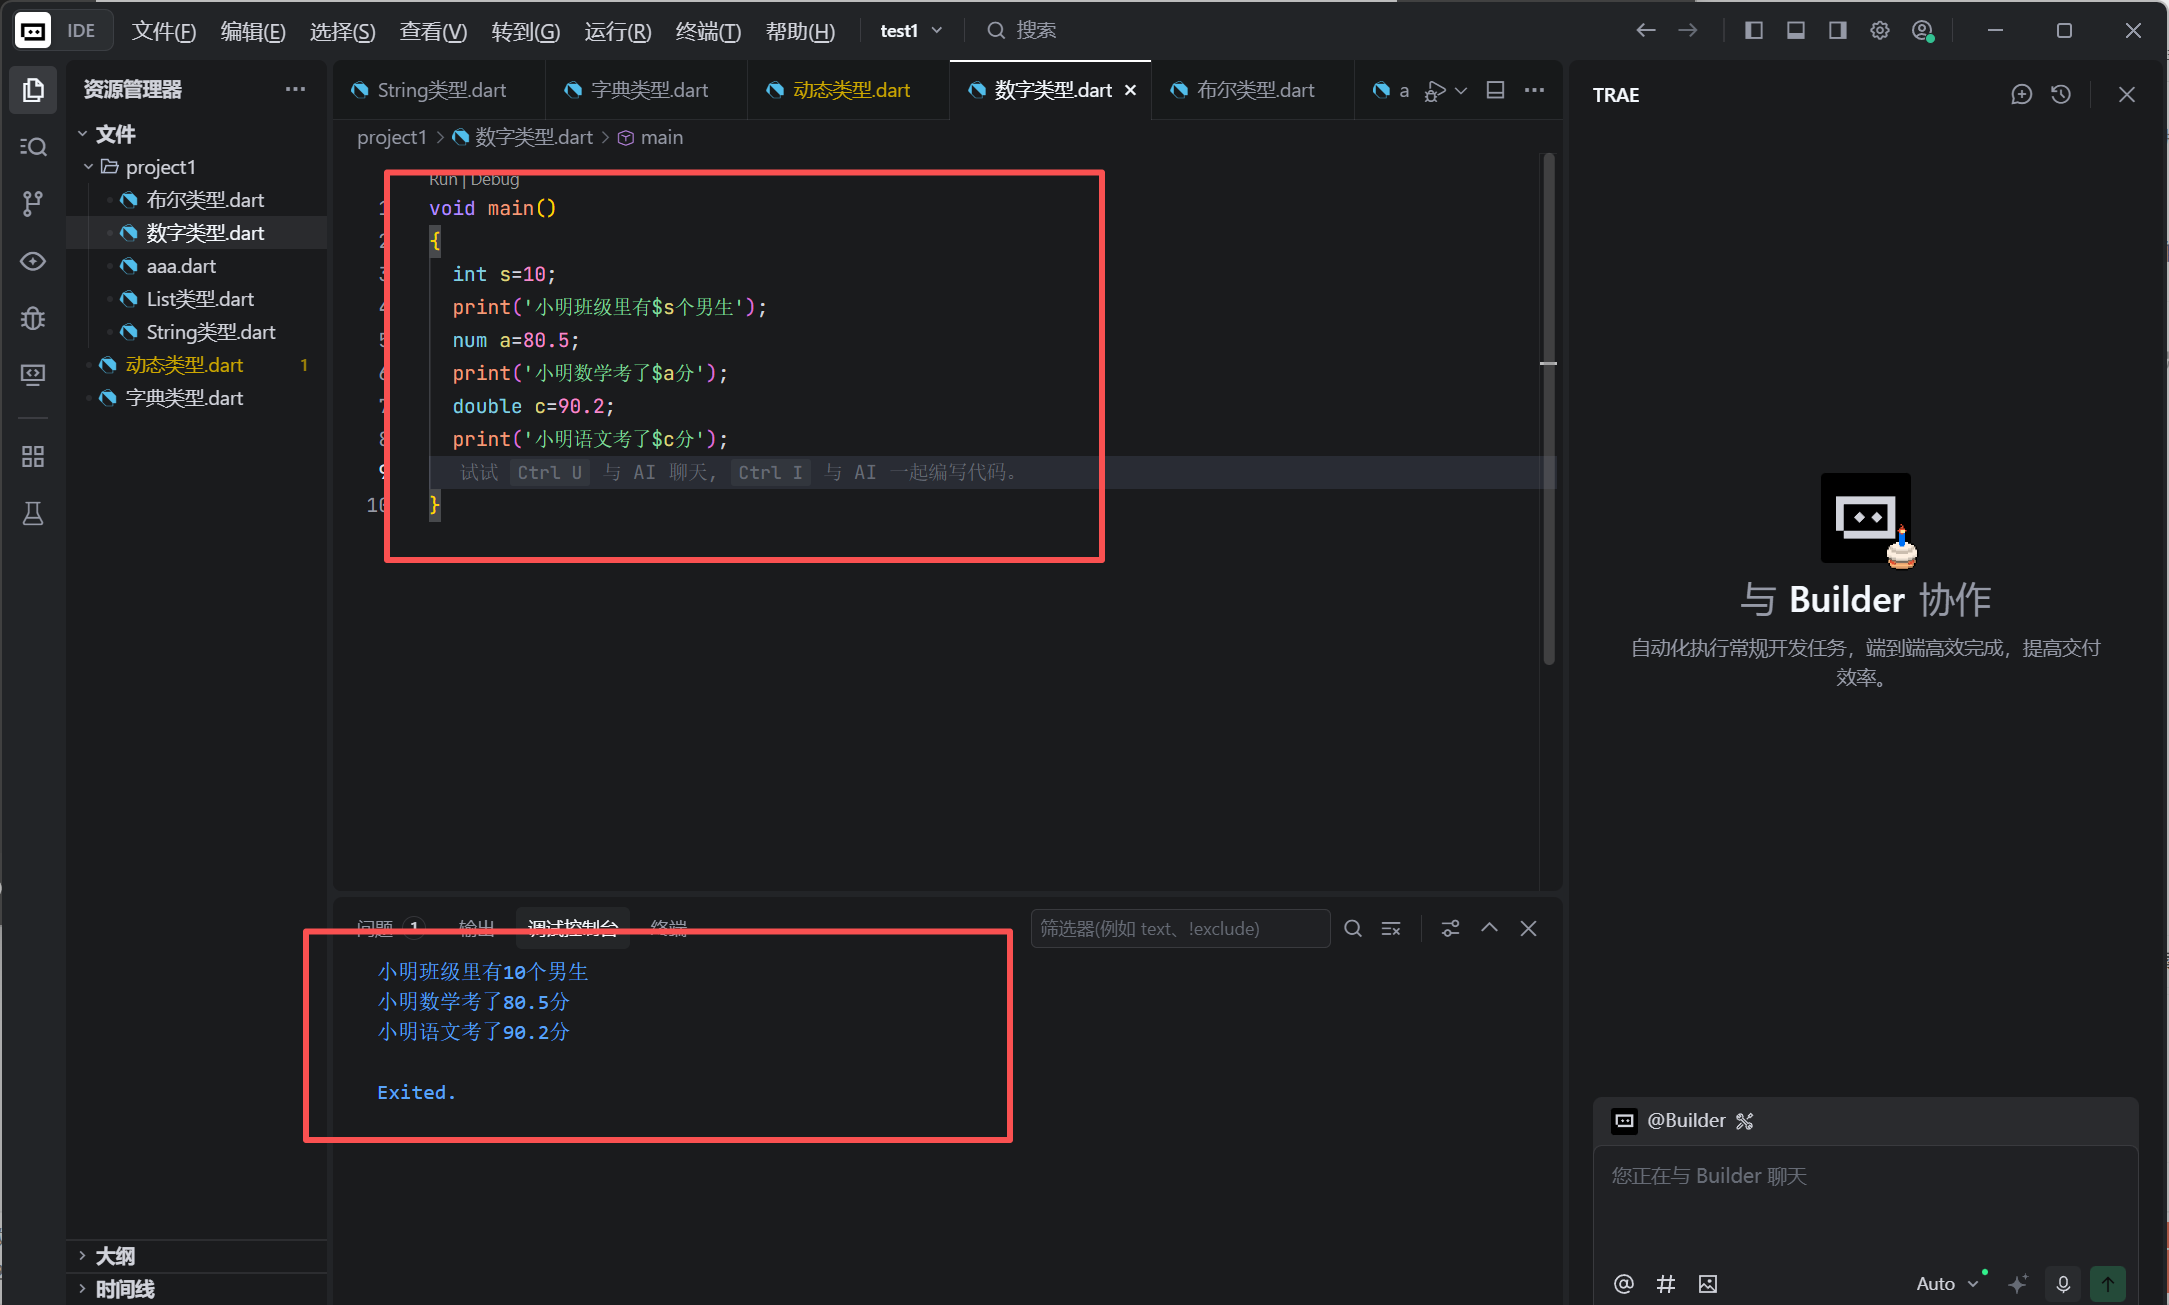The image size is (2169, 1305).
Task: Open the Testing flask icon in sidebar
Action: pyautogui.click(x=33, y=514)
